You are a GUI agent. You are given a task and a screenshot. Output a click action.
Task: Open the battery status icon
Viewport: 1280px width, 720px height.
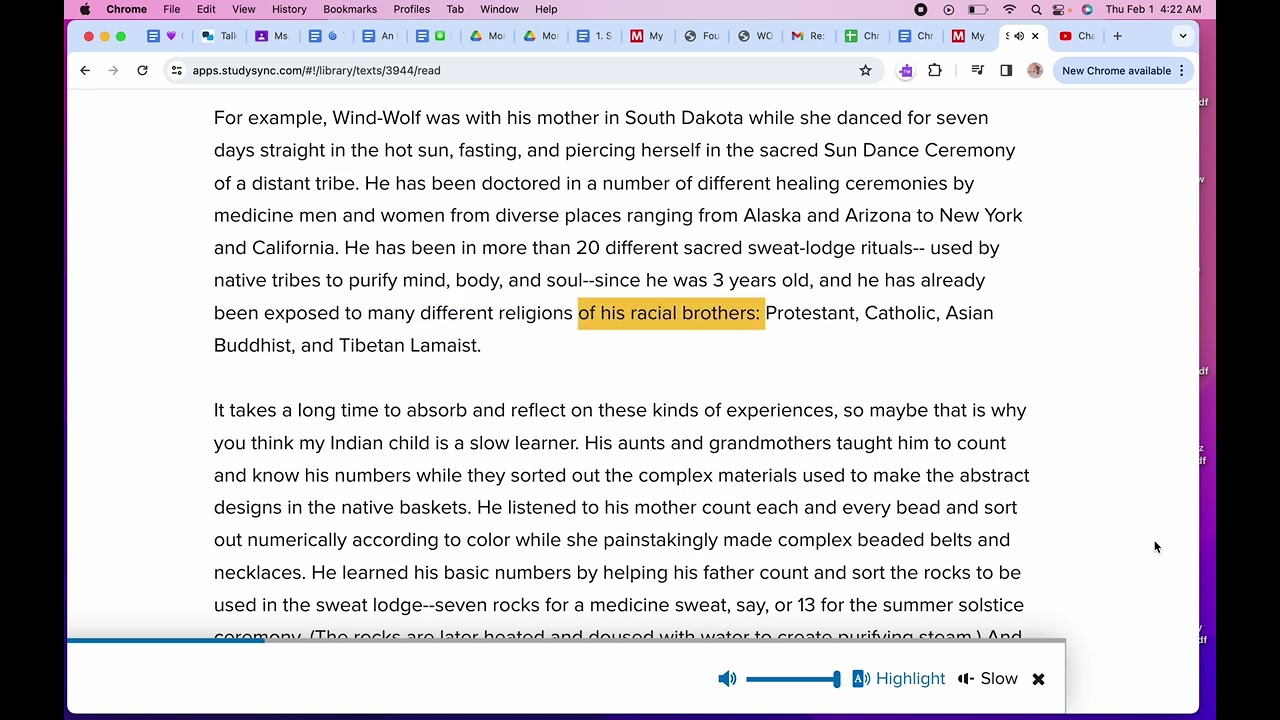pyautogui.click(x=979, y=9)
